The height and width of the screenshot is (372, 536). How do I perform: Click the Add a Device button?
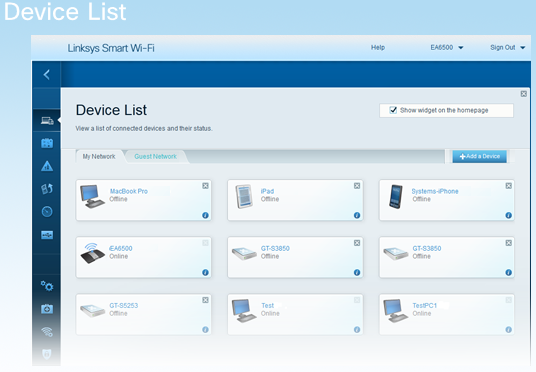click(480, 156)
